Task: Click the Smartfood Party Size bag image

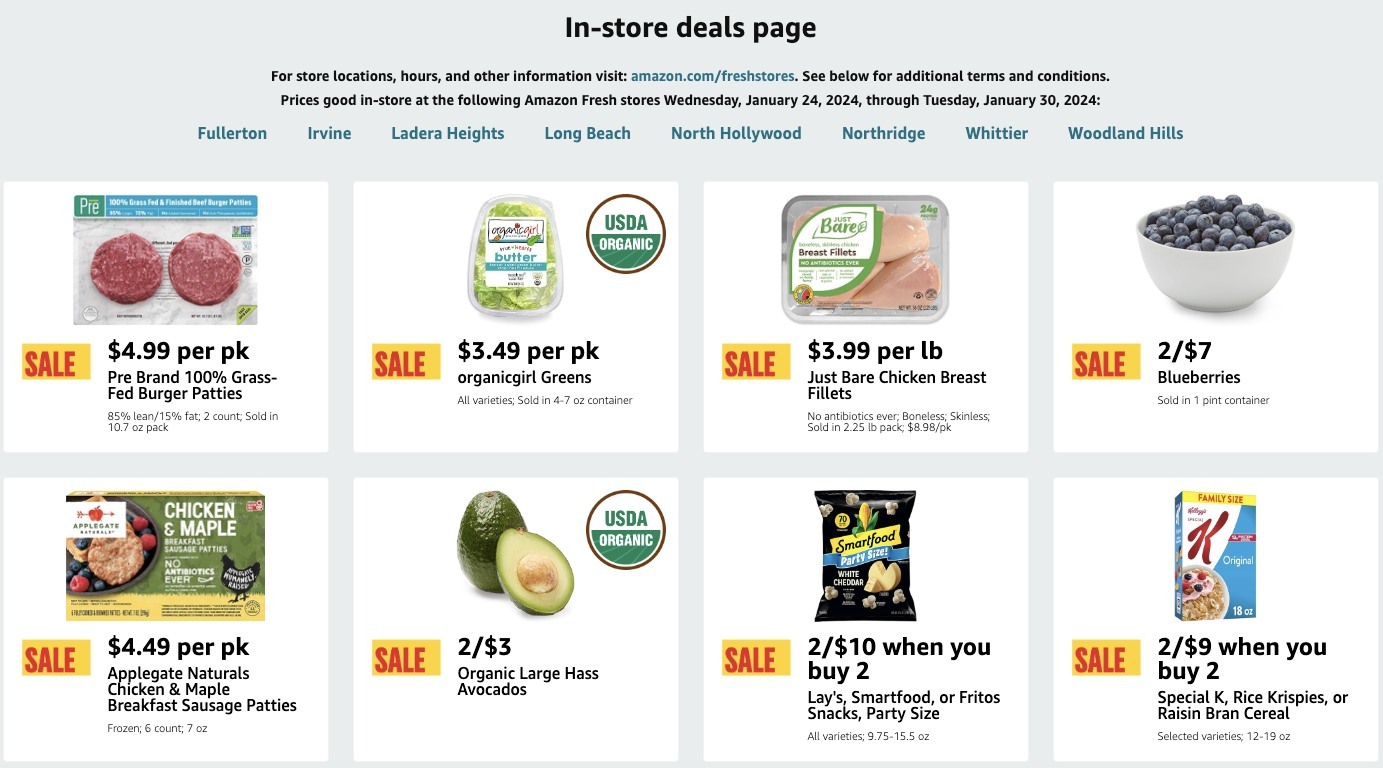Action: (865, 555)
